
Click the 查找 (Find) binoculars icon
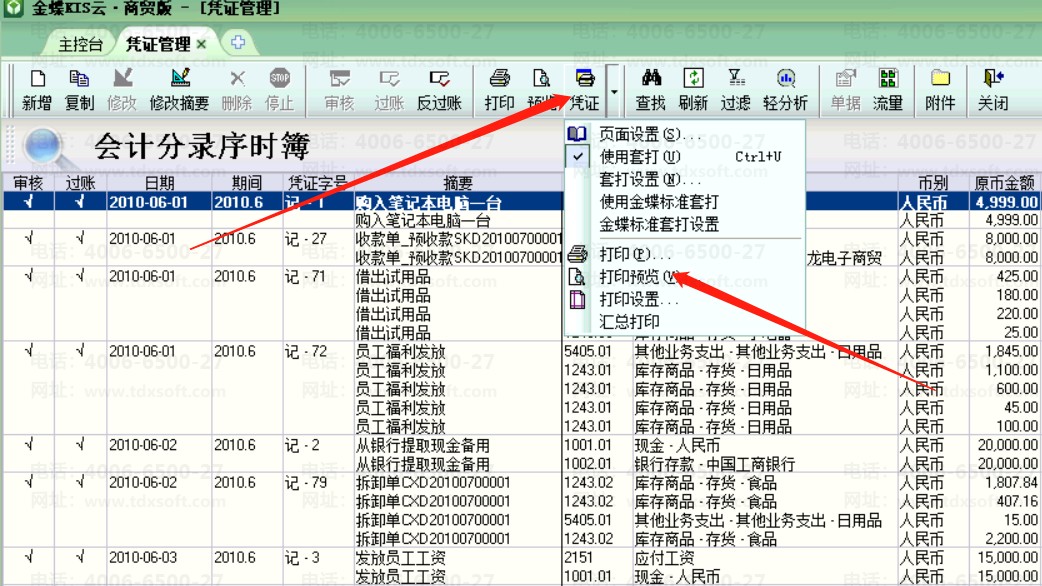tap(651, 89)
